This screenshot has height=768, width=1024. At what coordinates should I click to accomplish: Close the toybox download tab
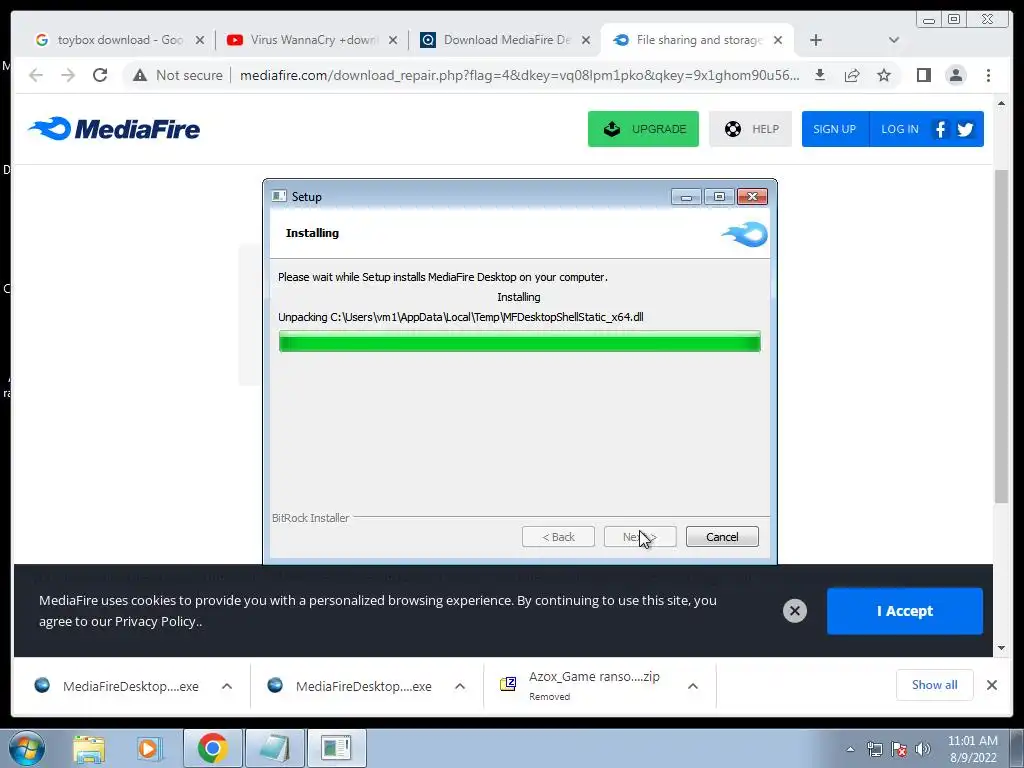(x=200, y=40)
